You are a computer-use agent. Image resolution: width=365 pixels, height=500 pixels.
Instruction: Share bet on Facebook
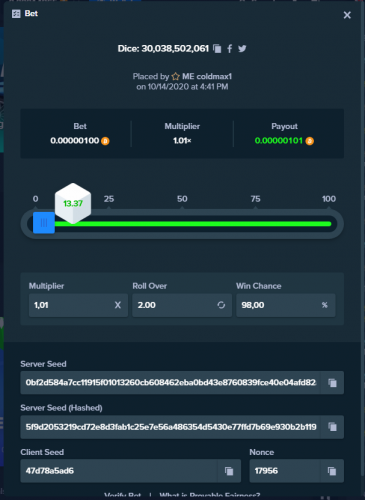click(x=230, y=49)
